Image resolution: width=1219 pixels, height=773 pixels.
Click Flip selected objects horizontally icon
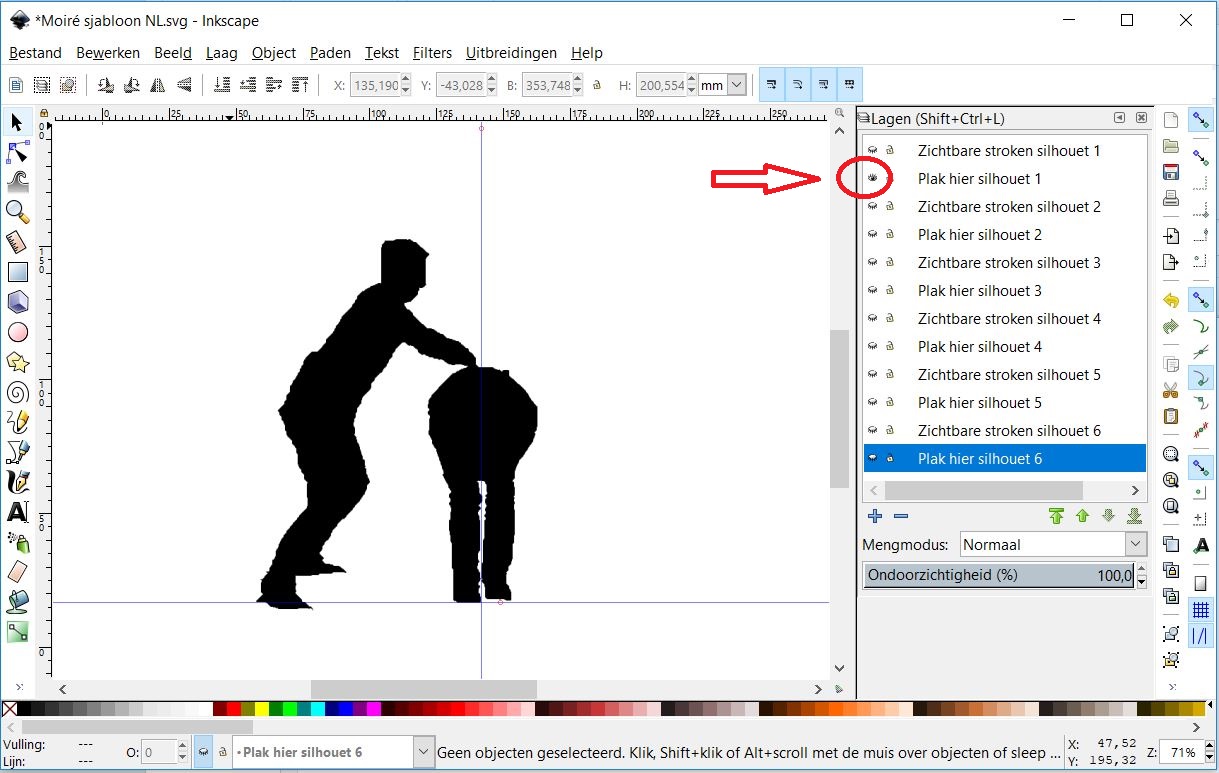(158, 85)
